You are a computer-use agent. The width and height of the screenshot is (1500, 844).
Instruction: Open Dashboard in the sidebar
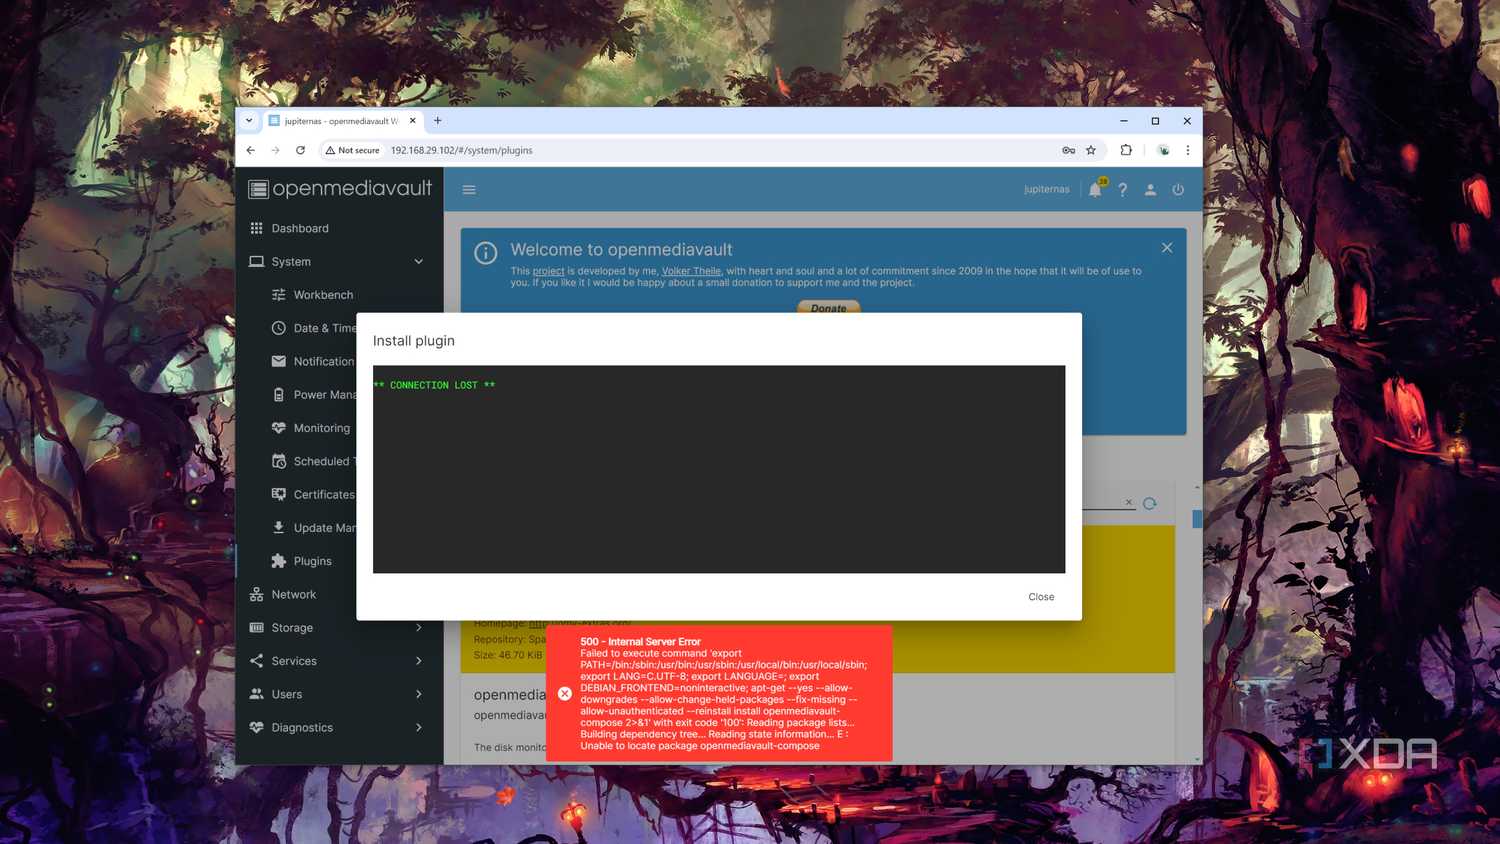tap(340, 228)
